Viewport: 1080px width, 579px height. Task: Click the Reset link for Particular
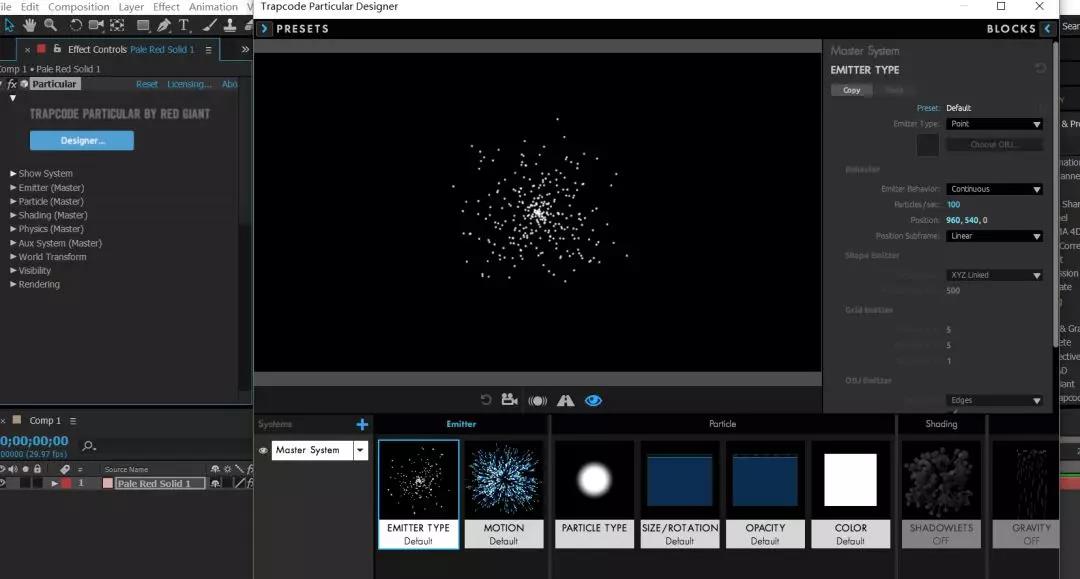pyautogui.click(x=147, y=84)
